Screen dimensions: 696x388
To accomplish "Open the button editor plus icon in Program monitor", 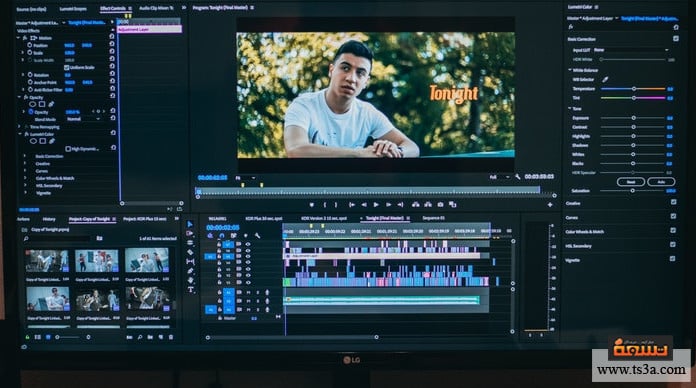I will (550, 205).
